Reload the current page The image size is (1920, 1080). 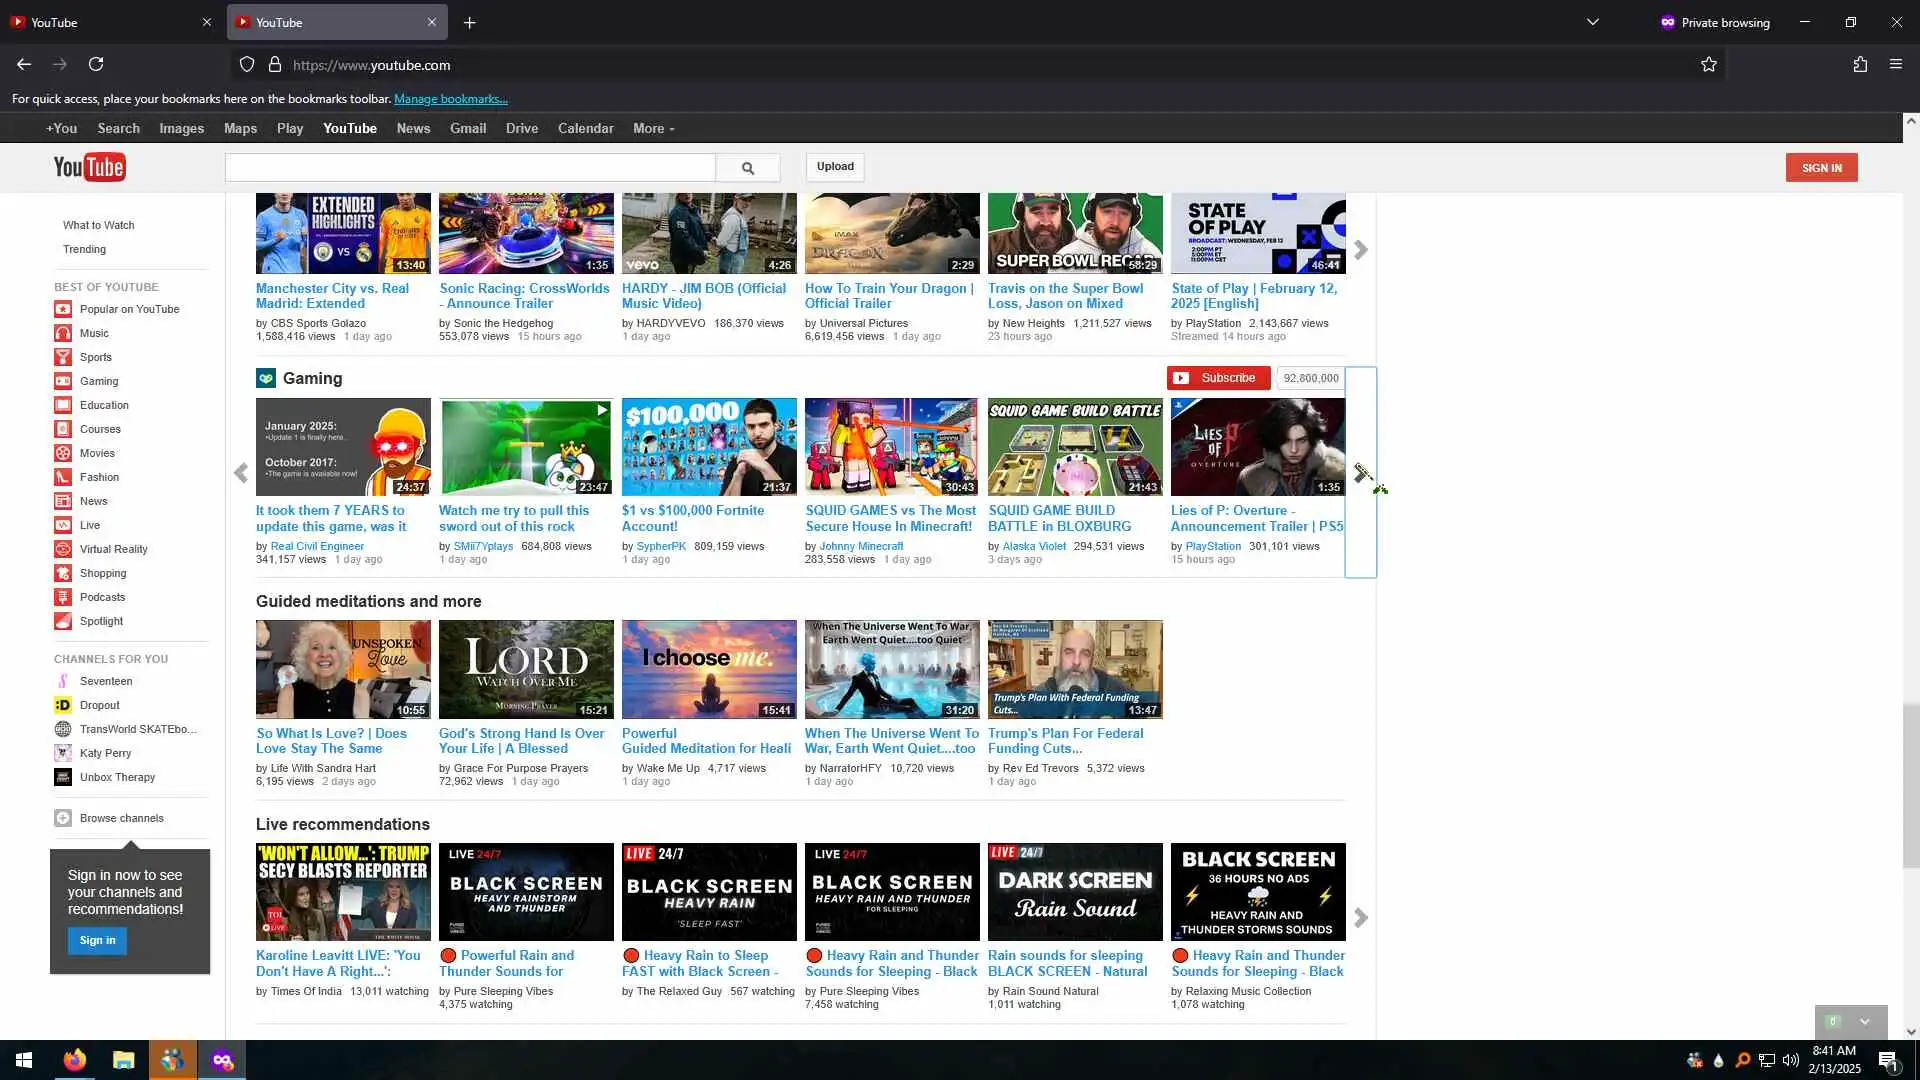[96, 65]
